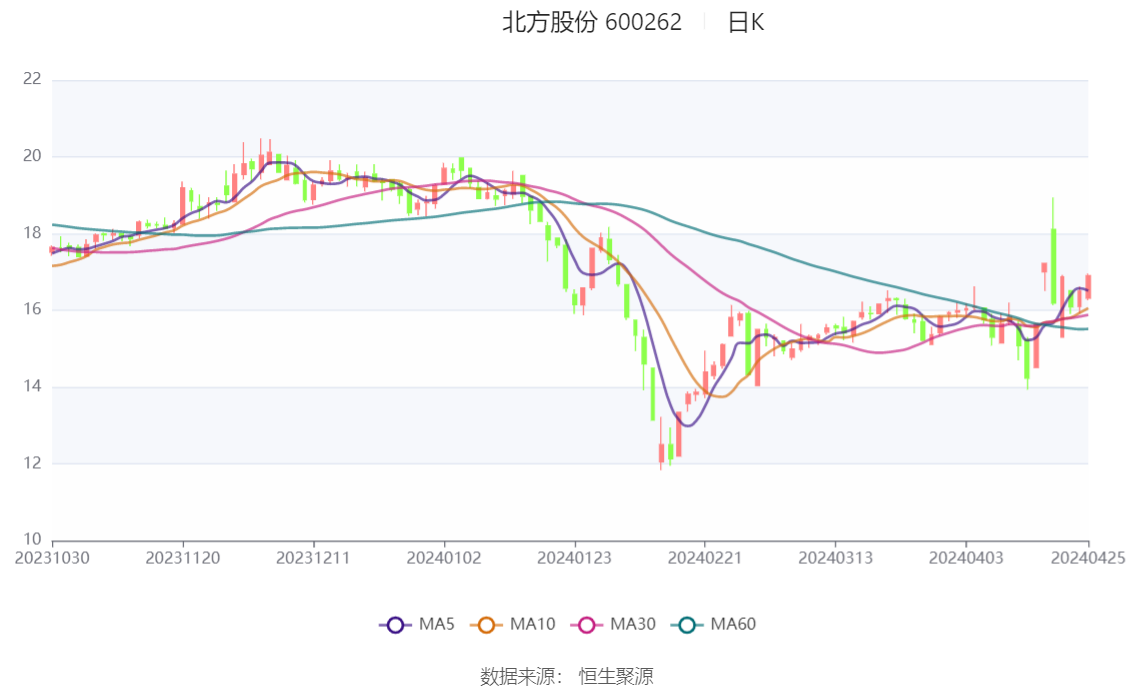
Task: Hide the MA10 line via its label
Action: tap(532, 624)
